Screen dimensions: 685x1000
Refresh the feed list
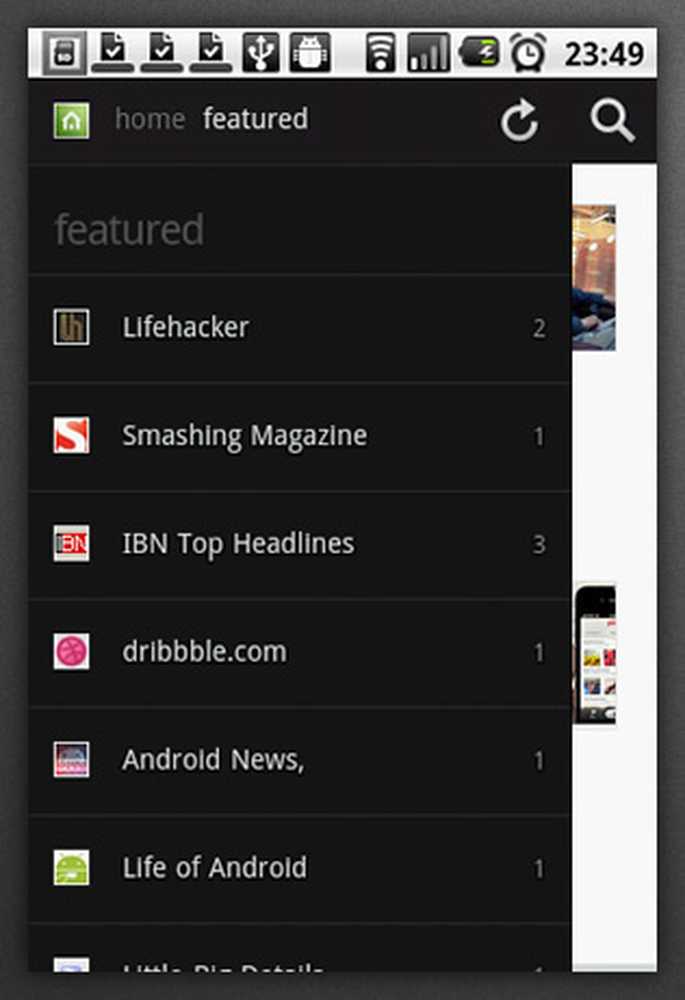(519, 120)
